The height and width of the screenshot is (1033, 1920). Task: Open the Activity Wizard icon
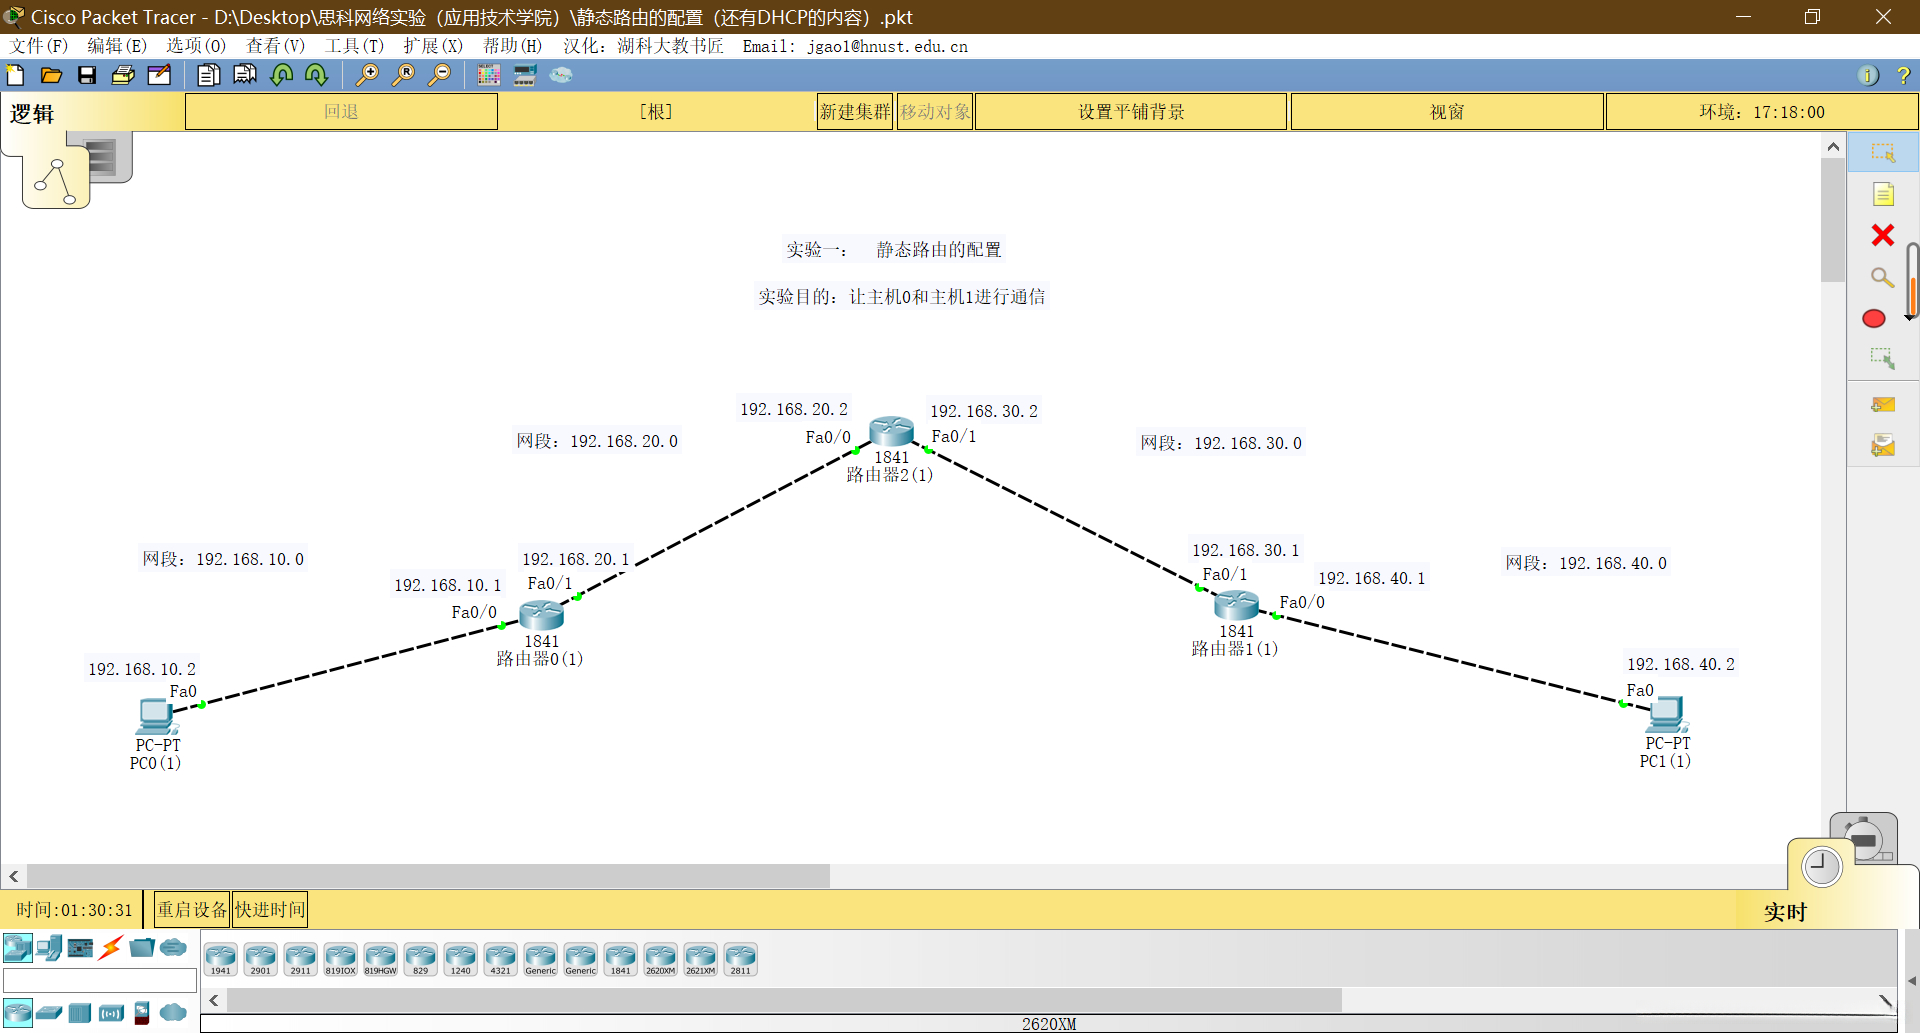(x=159, y=75)
